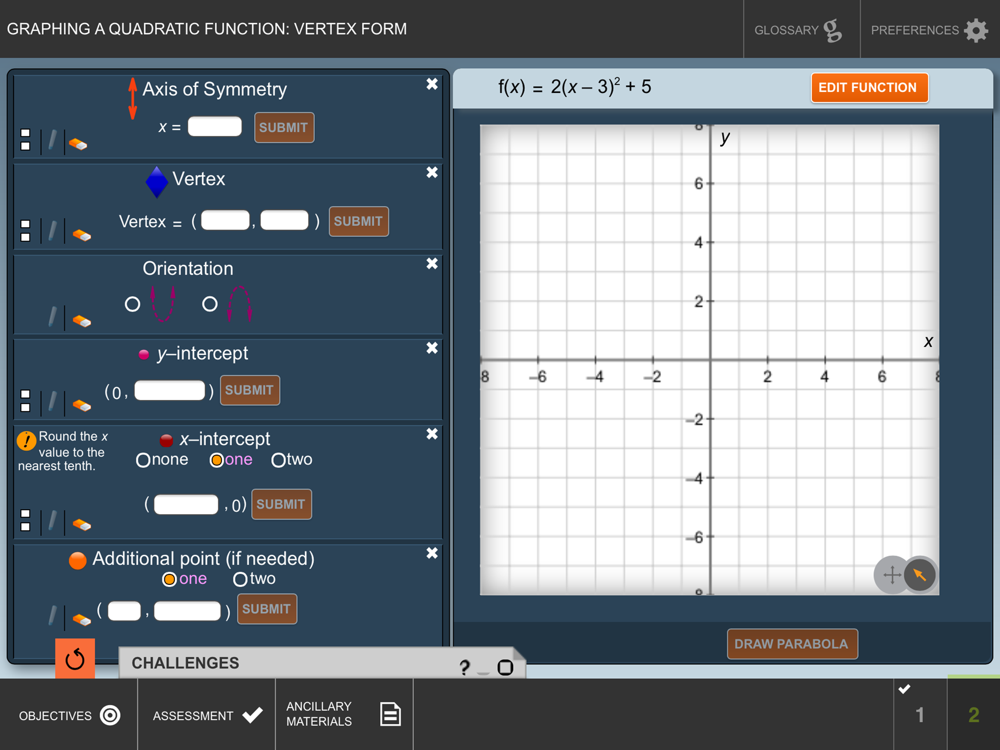
Task: Select 'none' for x-intercept count
Action: click(x=143, y=460)
